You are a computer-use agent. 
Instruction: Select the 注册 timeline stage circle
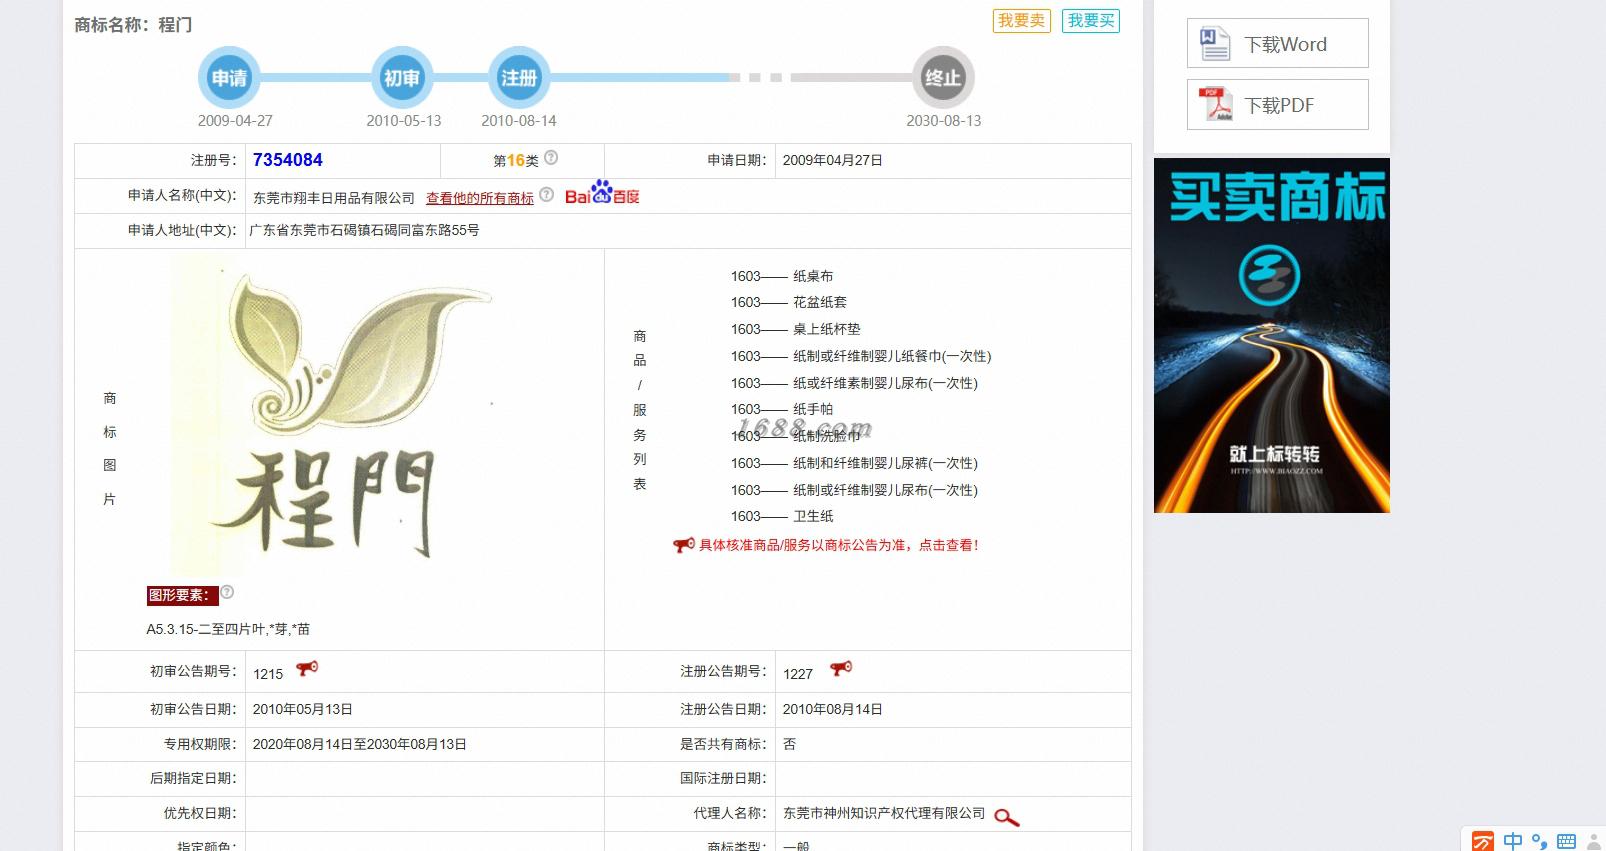(x=519, y=77)
